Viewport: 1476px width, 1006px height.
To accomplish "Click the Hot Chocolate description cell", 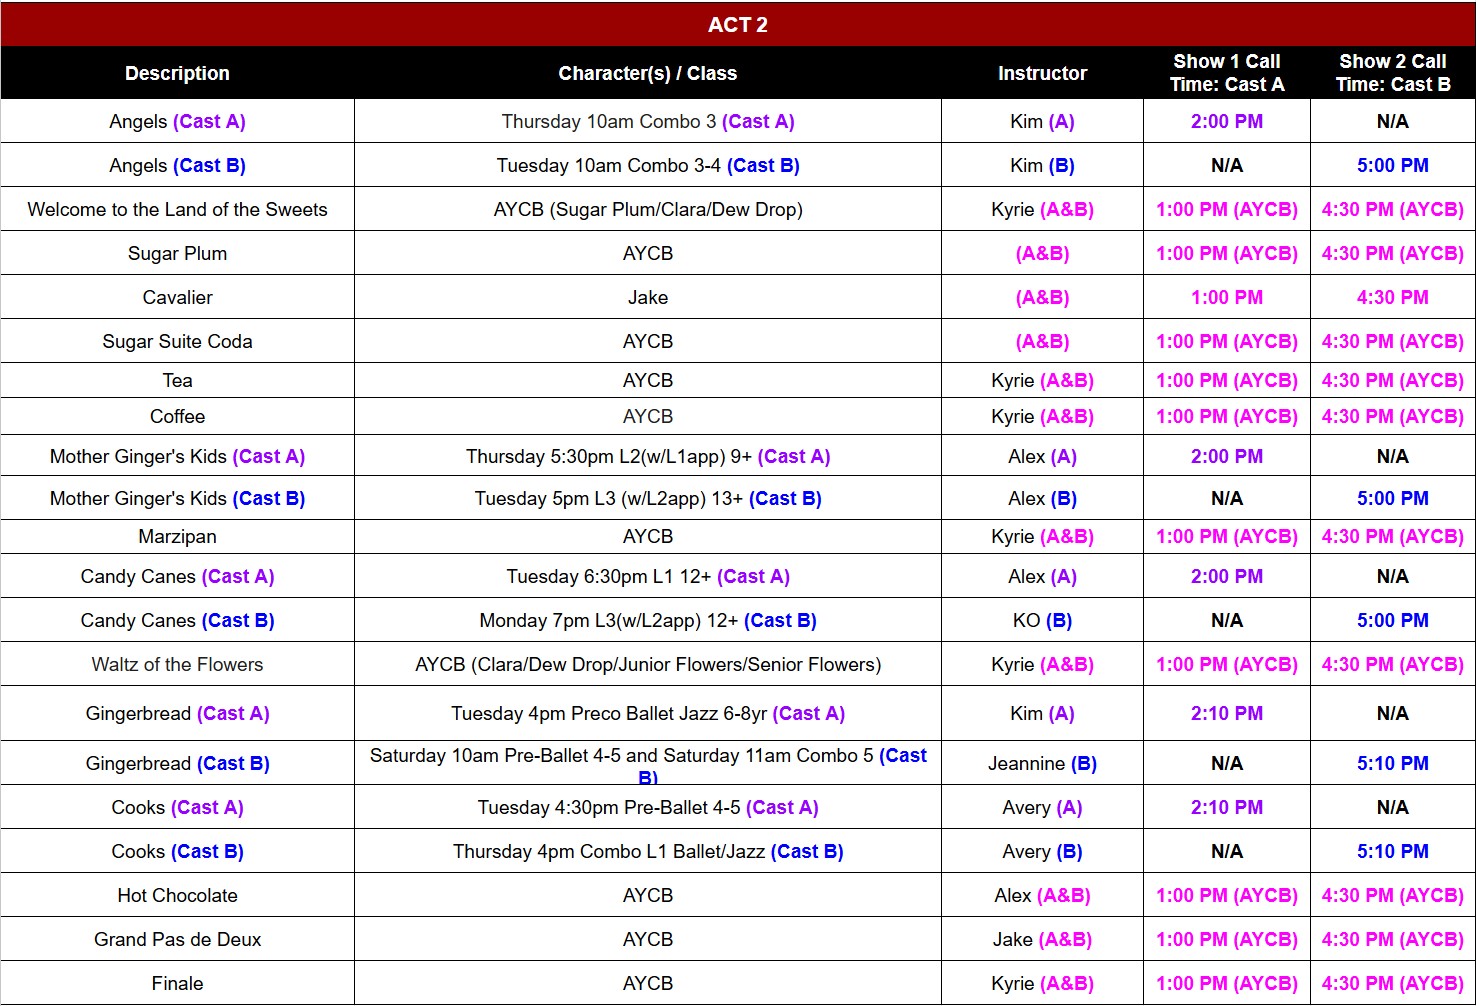I will click(x=177, y=895).
